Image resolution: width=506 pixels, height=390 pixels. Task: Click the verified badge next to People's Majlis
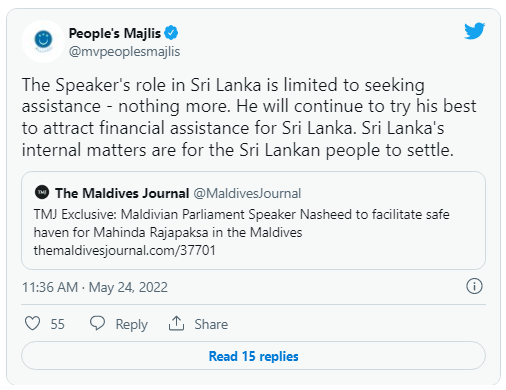coord(171,33)
